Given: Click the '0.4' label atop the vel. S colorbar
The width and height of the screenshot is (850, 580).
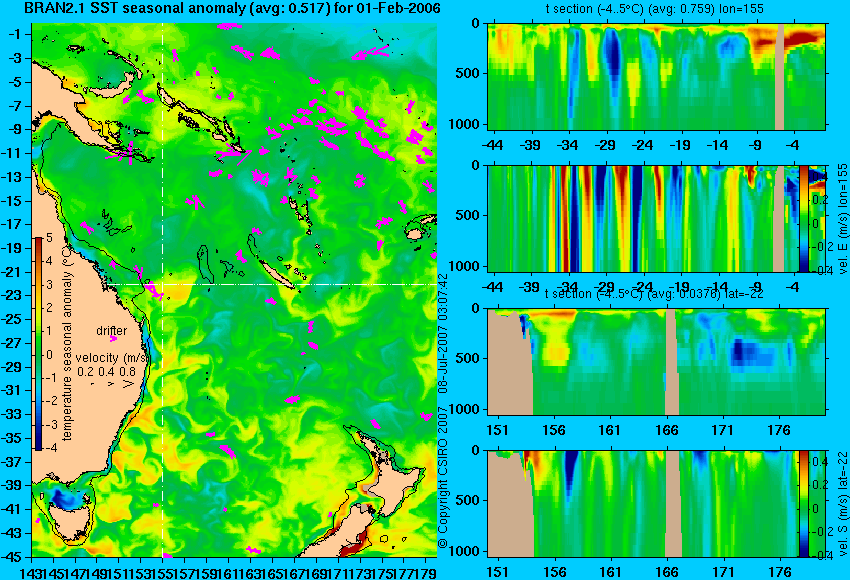Looking at the screenshot, I should 819,461.
